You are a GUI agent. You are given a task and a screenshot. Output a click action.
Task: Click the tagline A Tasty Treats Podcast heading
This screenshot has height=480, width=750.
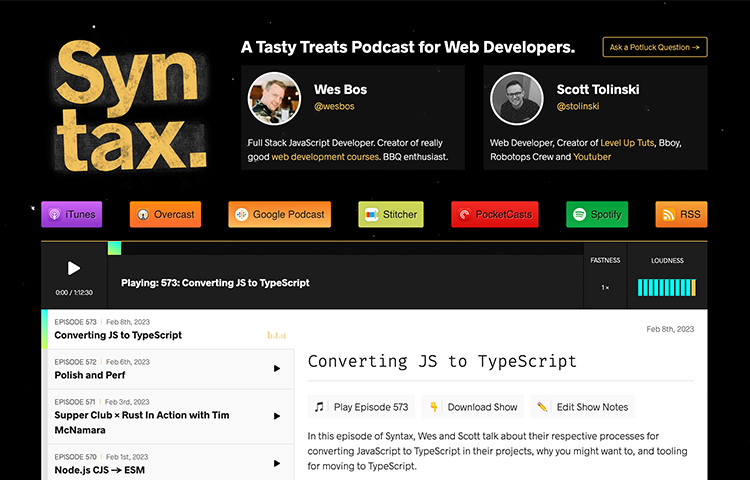[x=408, y=47]
